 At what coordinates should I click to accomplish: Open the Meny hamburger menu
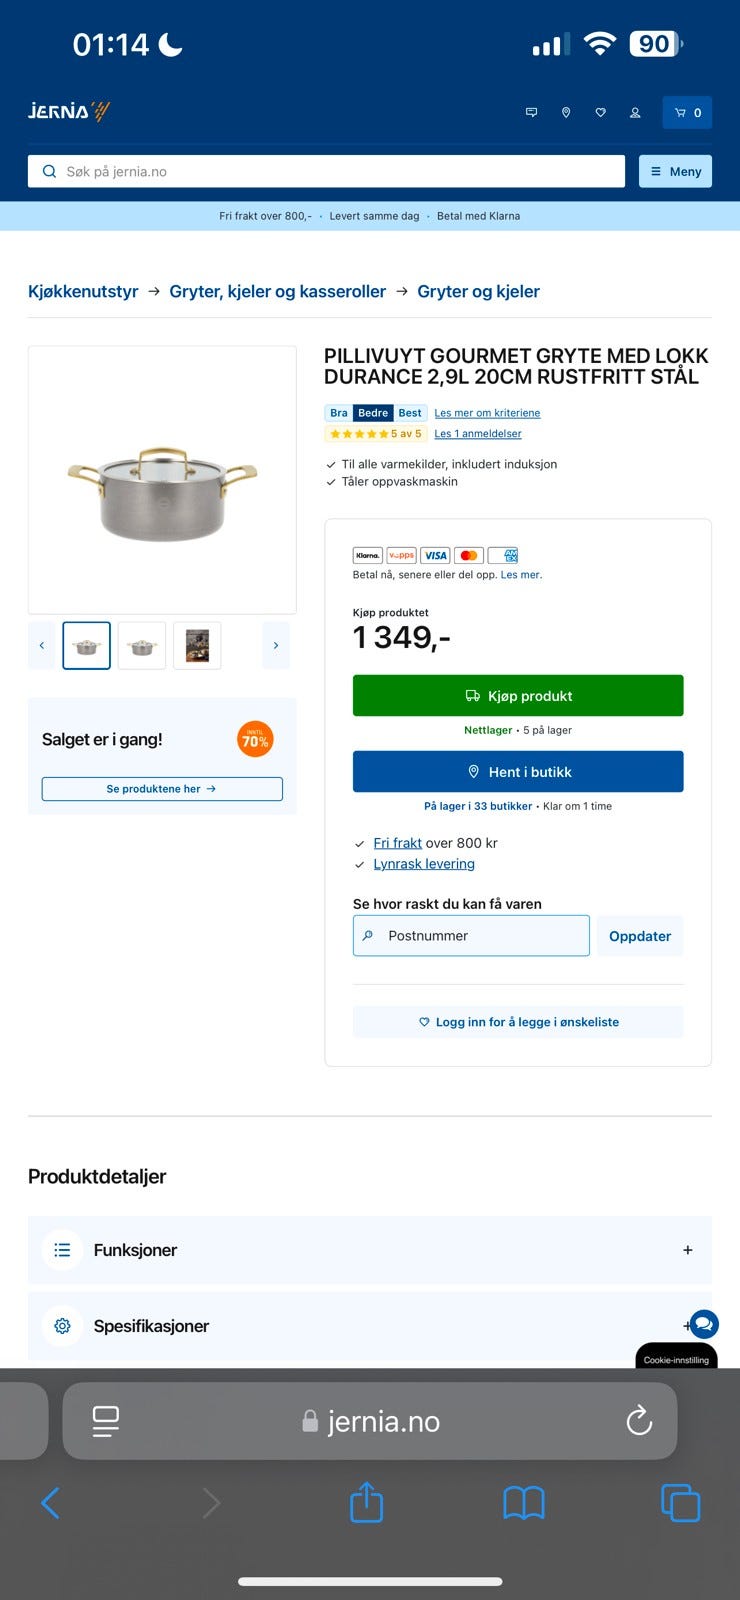pyautogui.click(x=676, y=171)
